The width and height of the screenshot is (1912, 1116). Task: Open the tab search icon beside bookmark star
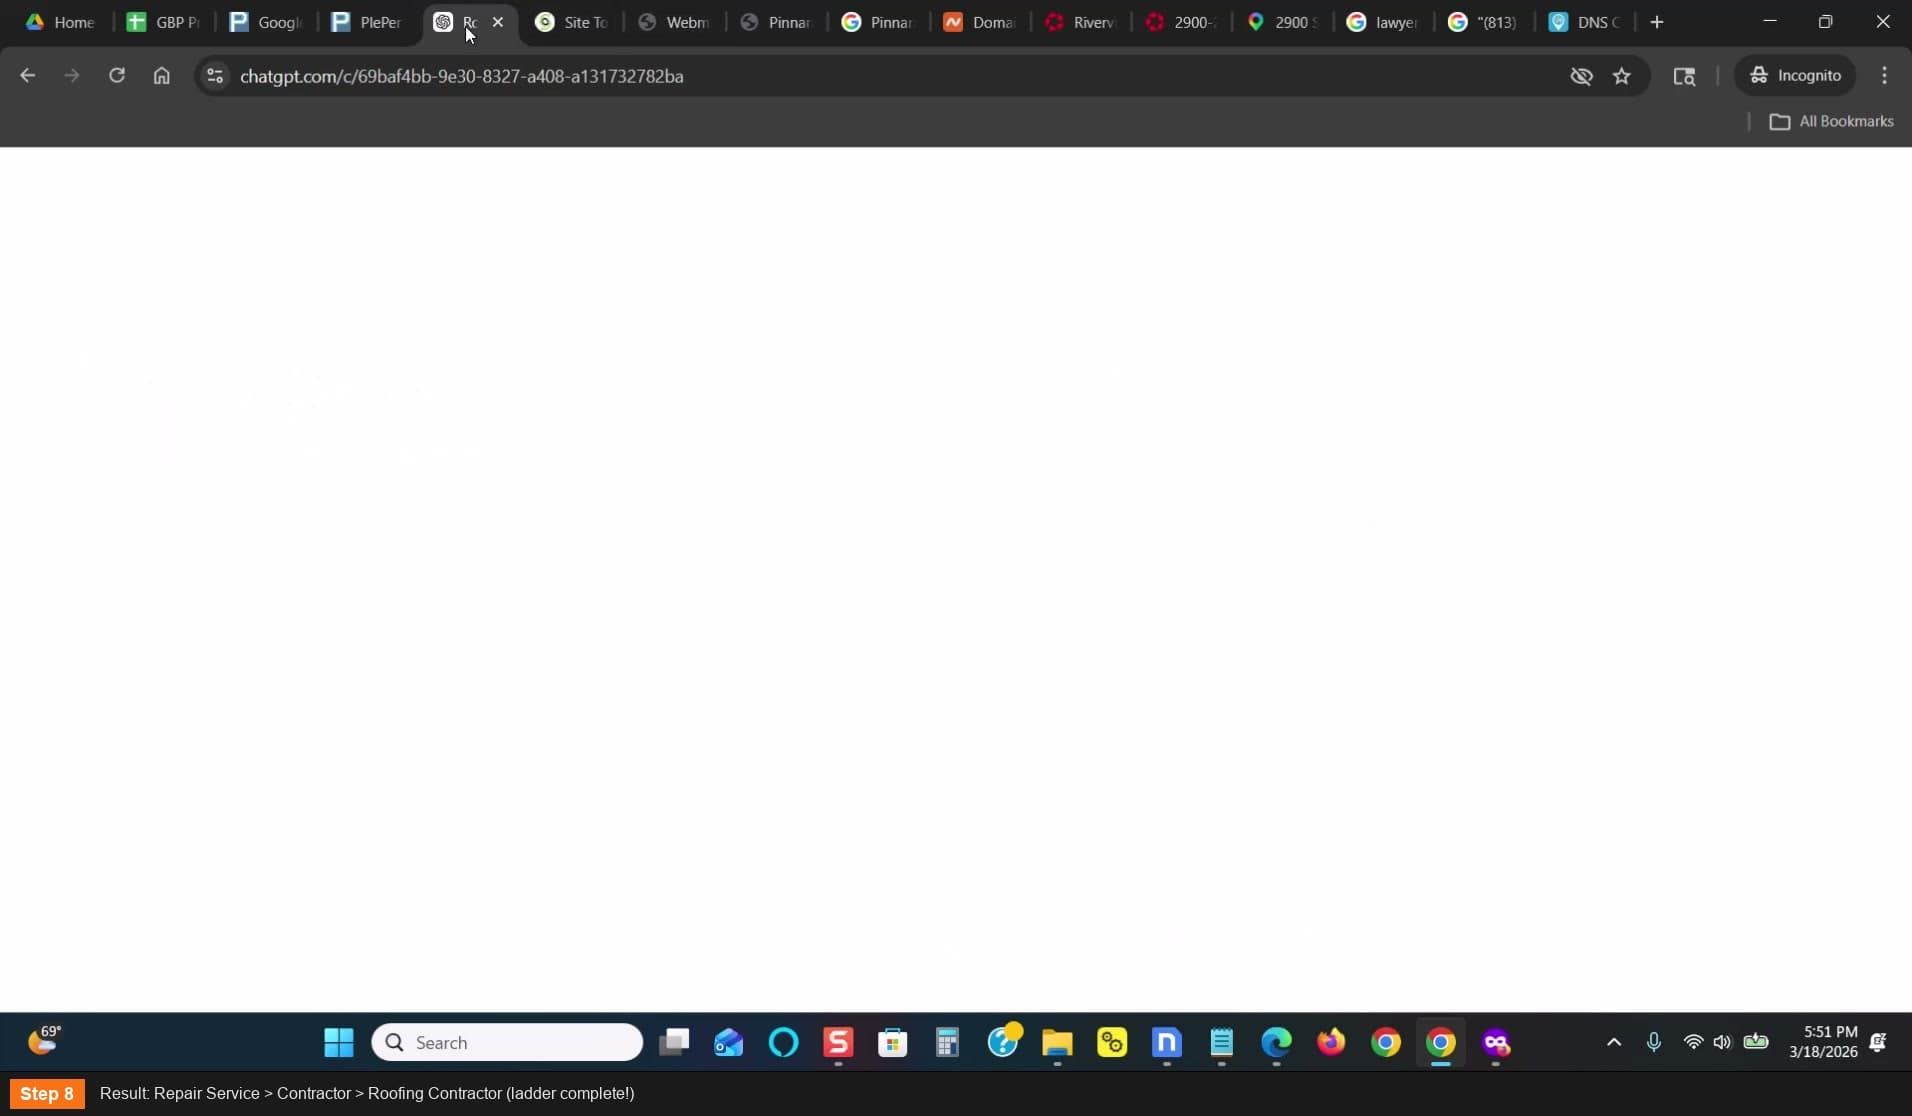1684,76
